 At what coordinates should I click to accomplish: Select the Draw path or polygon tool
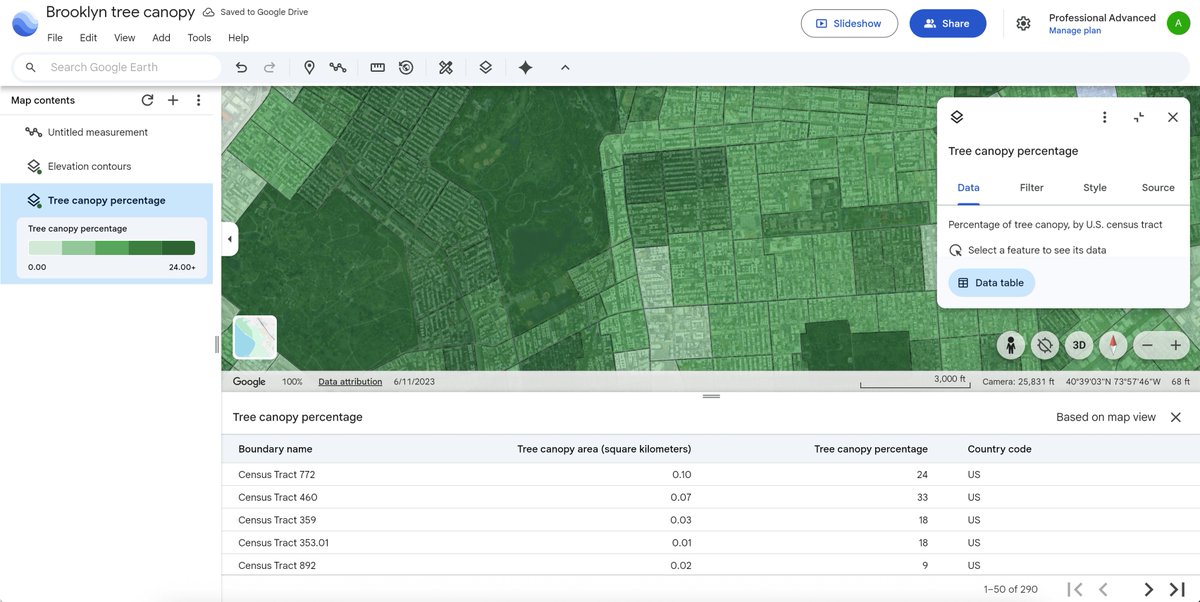338,67
